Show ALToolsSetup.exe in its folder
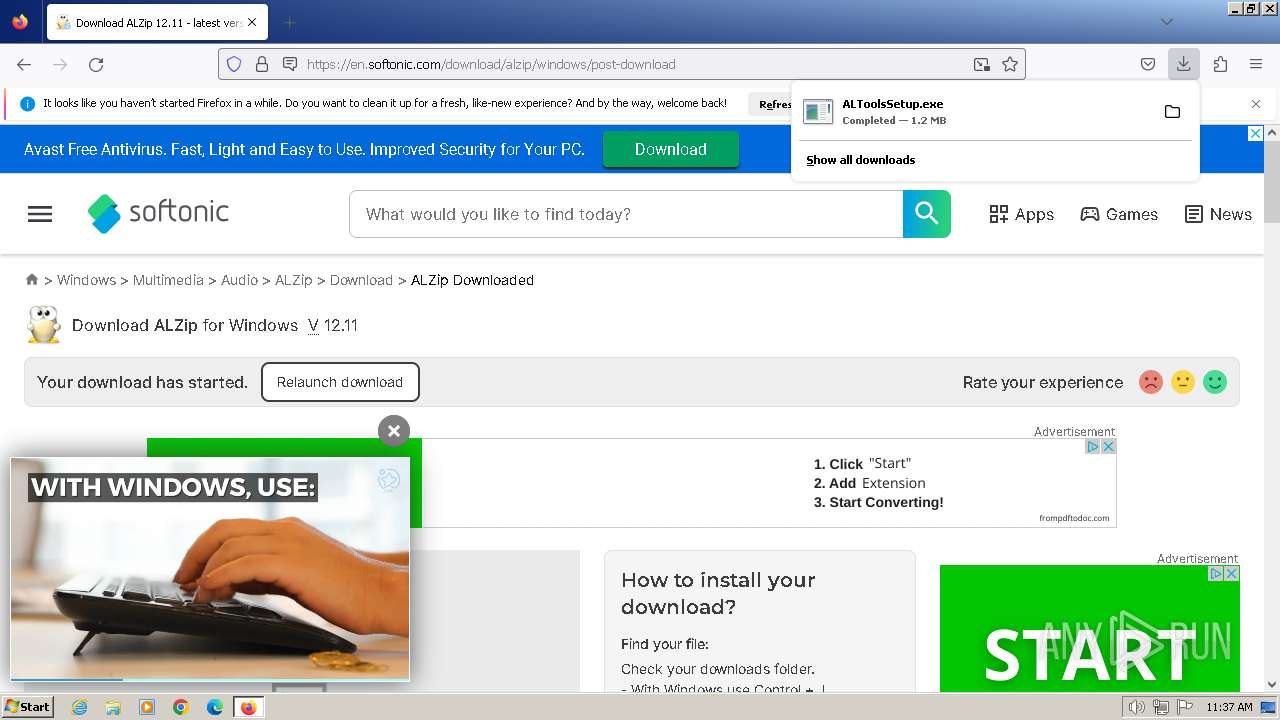 (1172, 111)
